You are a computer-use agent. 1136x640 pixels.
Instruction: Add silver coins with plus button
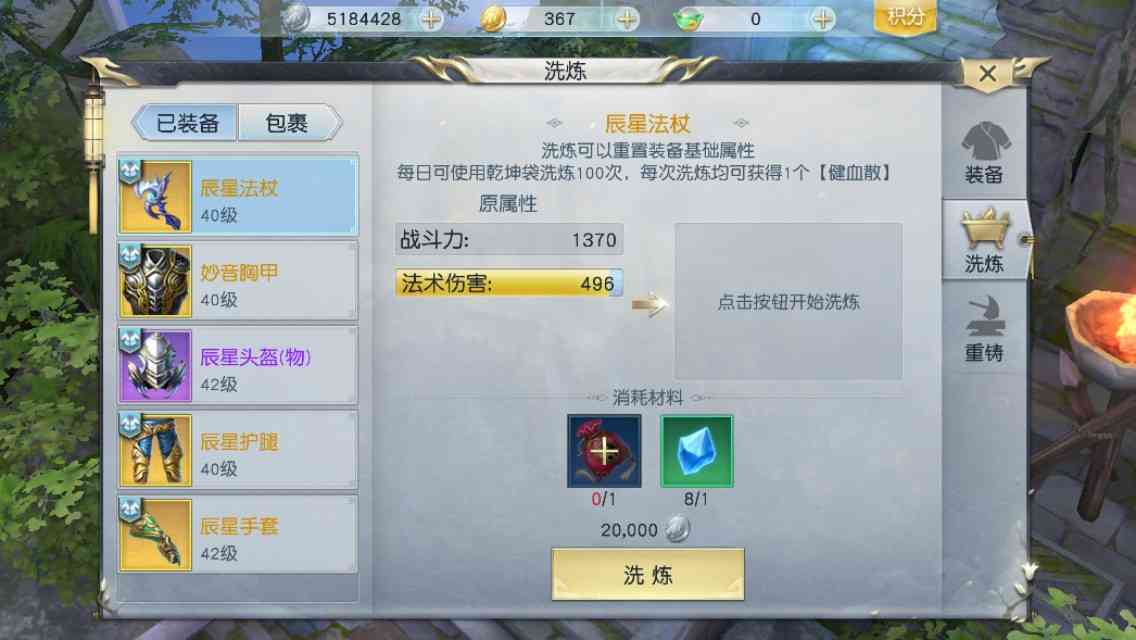[x=431, y=19]
